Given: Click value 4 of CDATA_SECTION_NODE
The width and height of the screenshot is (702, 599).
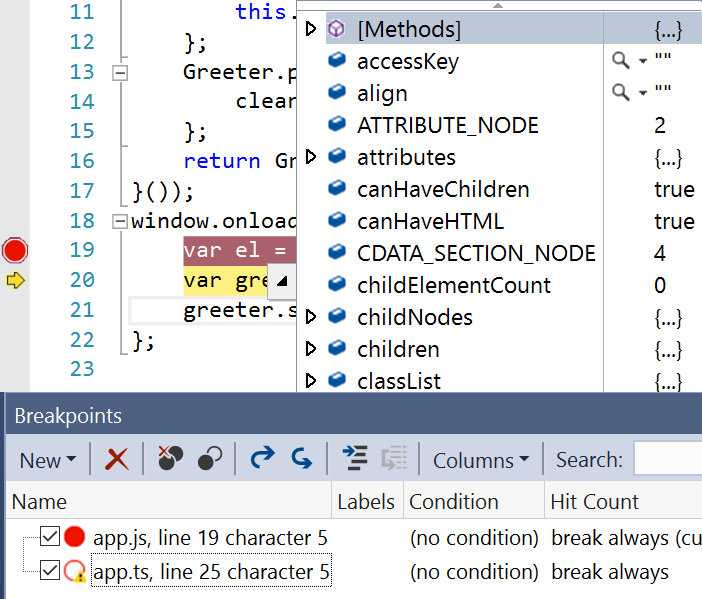Looking at the screenshot, I should [x=659, y=253].
